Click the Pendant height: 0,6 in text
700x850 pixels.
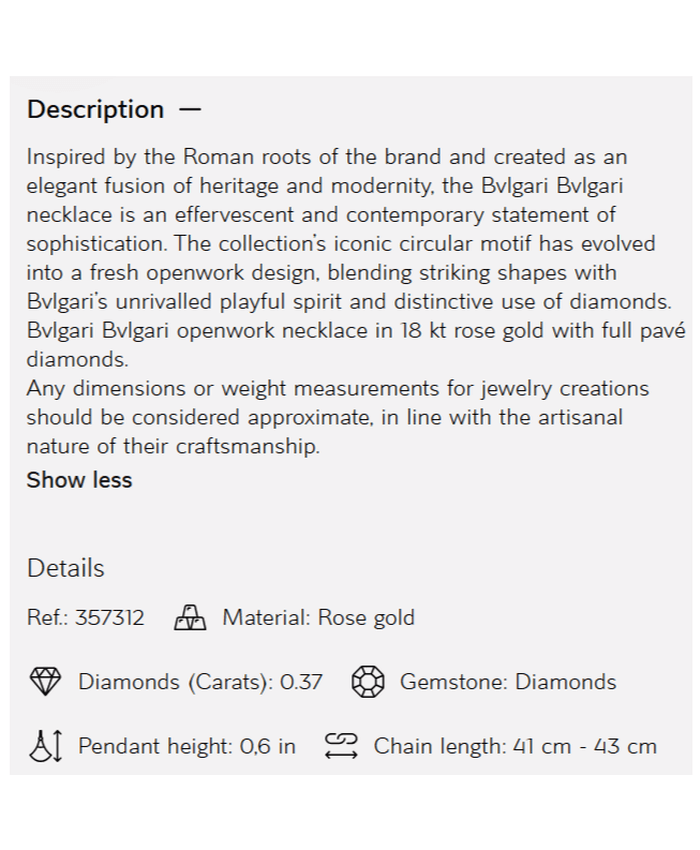point(187,746)
